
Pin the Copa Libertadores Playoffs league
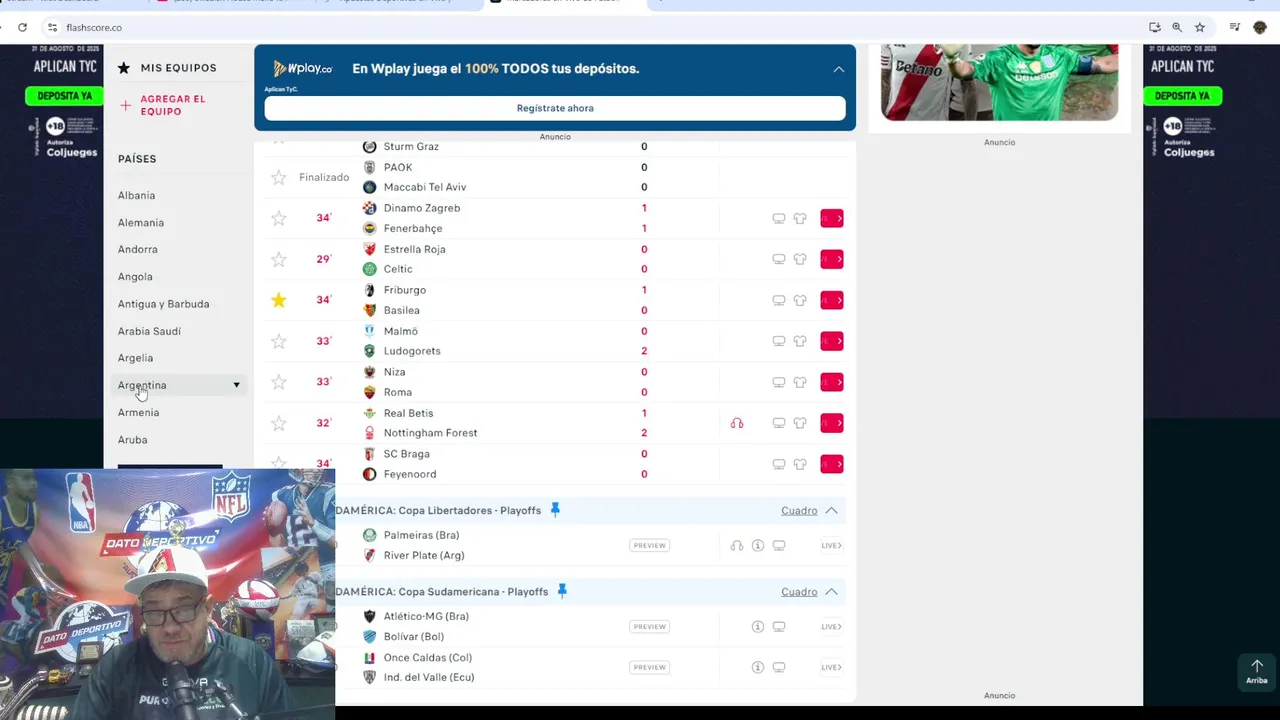[555, 510]
